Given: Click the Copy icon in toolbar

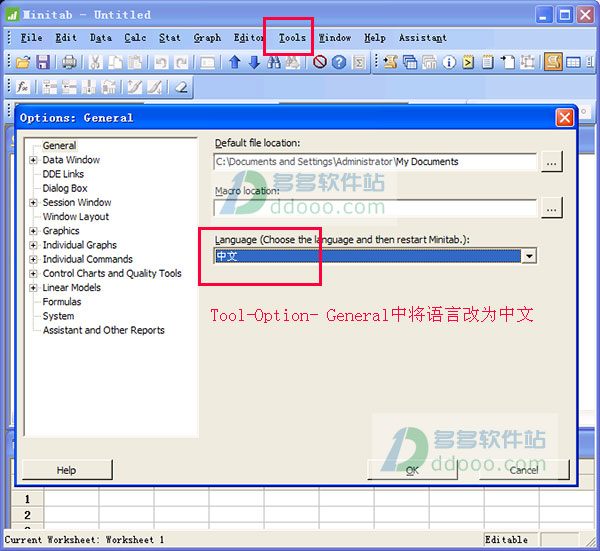Looking at the screenshot, I should [x=115, y=62].
